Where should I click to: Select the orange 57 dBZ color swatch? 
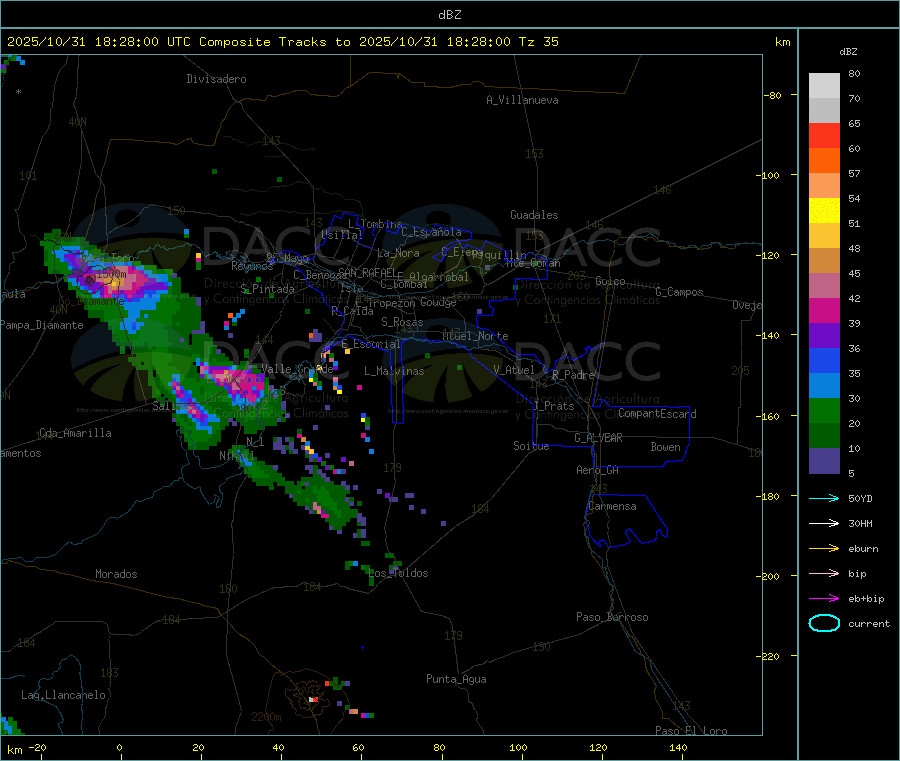pos(824,161)
